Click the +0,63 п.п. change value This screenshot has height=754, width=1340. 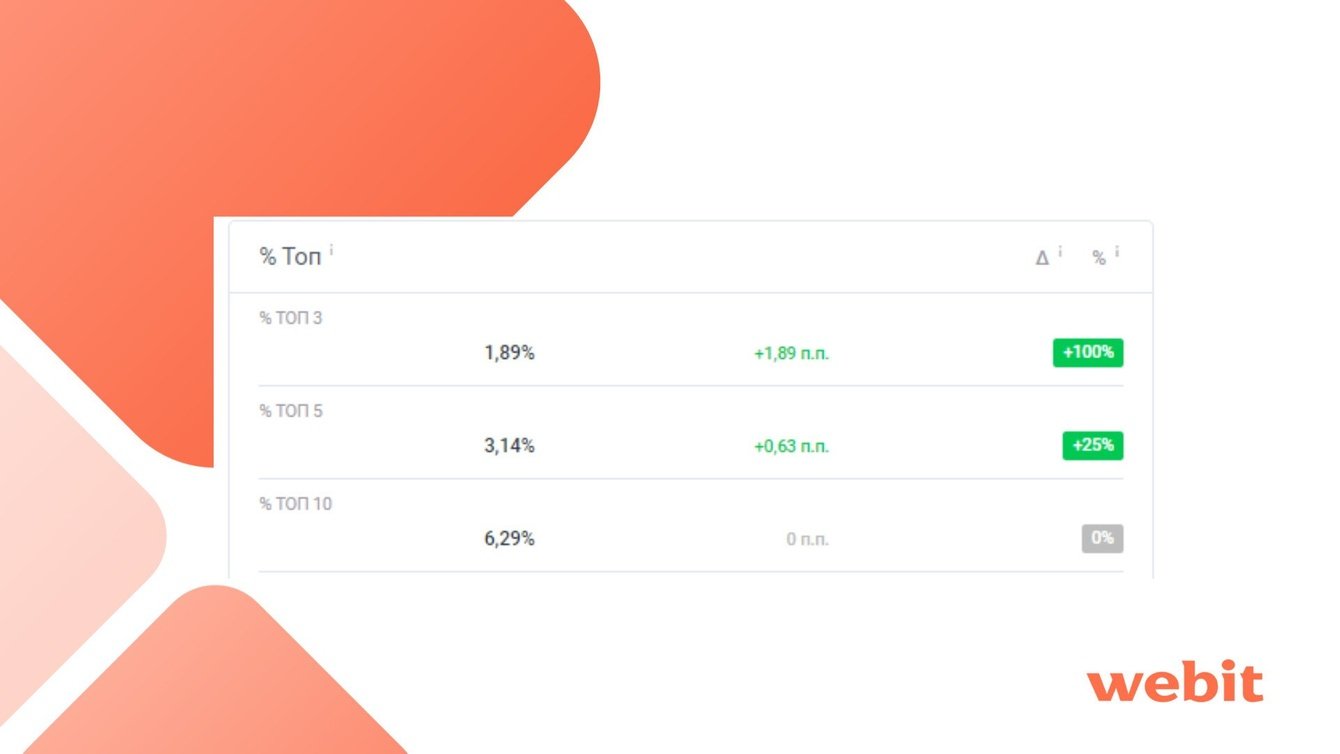click(791, 446)
